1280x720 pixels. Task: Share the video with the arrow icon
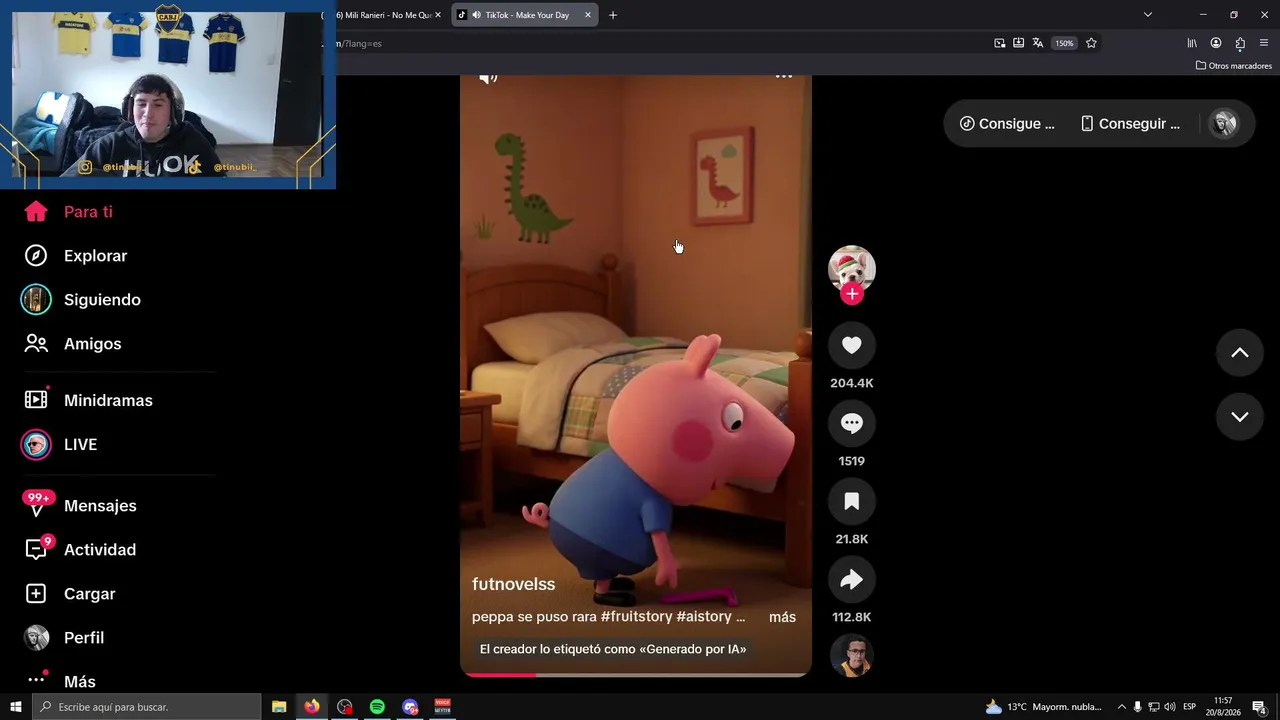(x=852, y=579)
